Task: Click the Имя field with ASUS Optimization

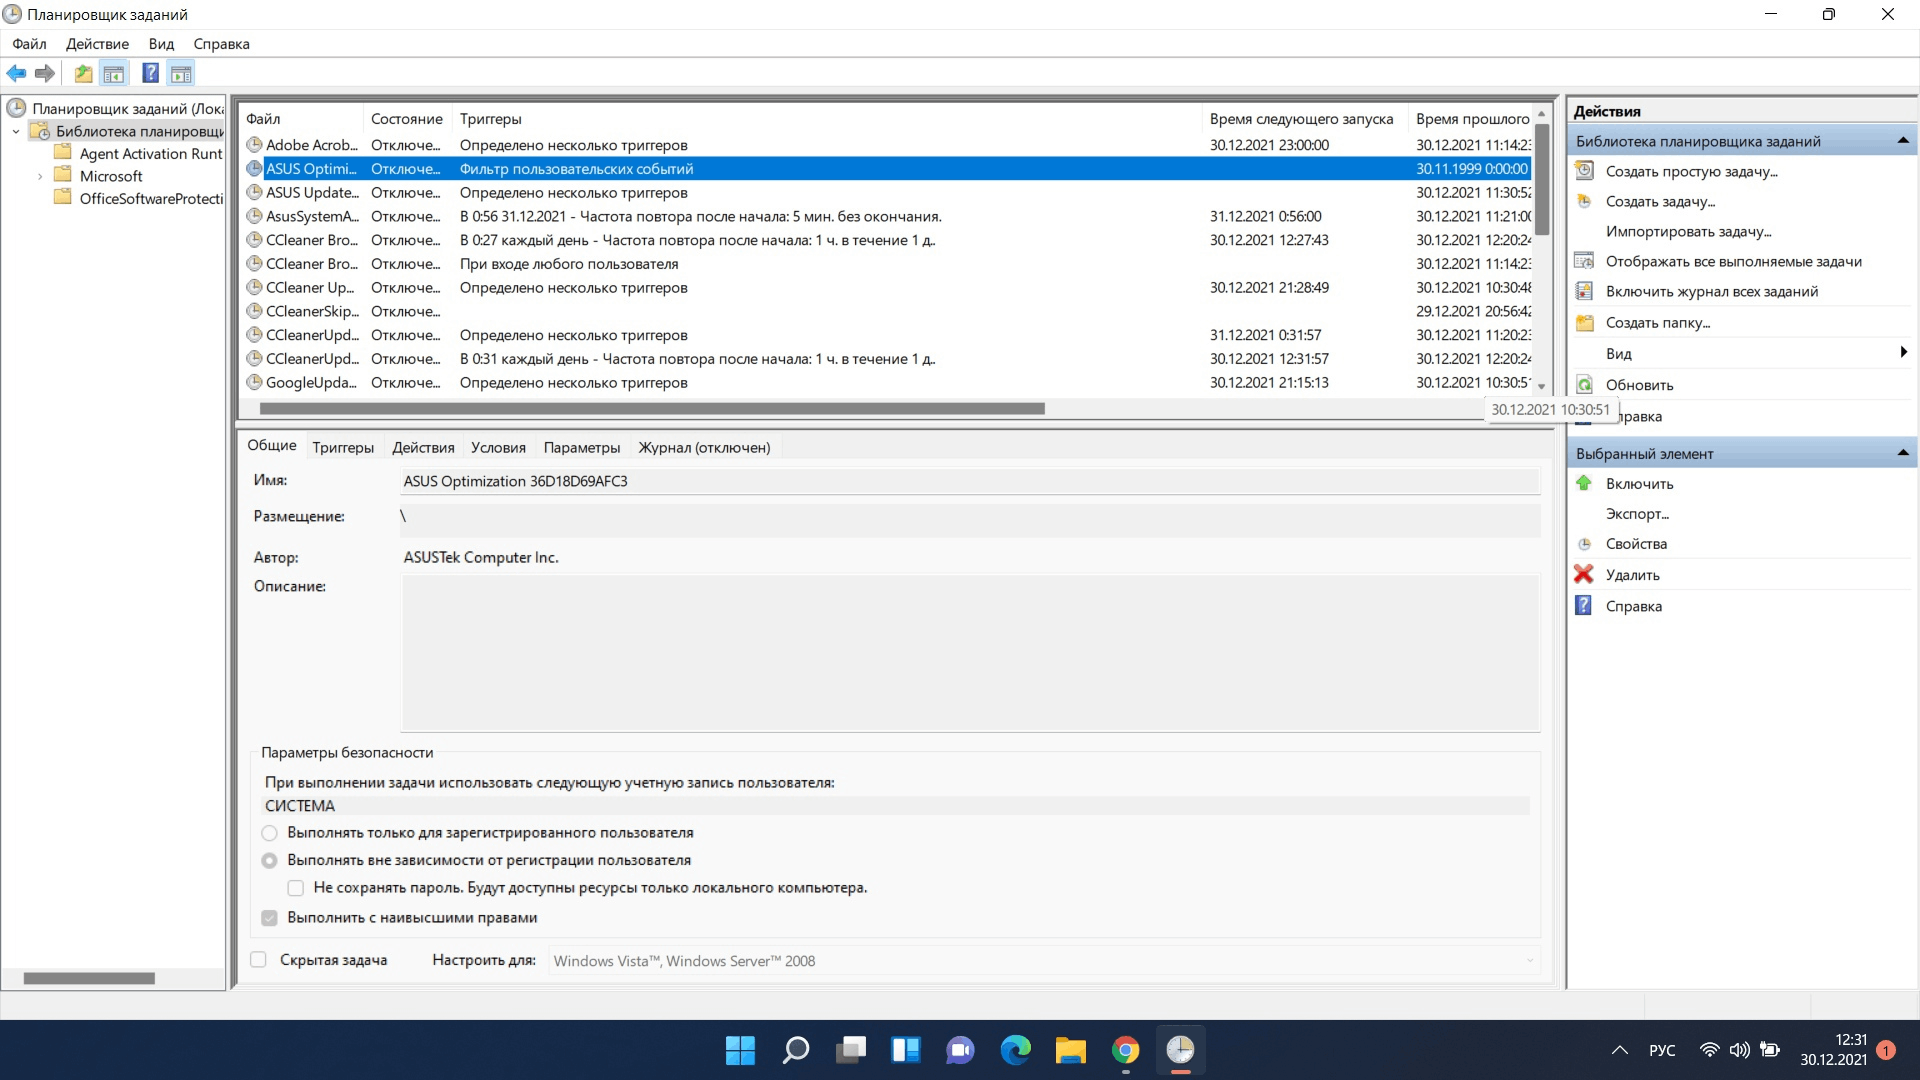Action: tap(969, 481)
